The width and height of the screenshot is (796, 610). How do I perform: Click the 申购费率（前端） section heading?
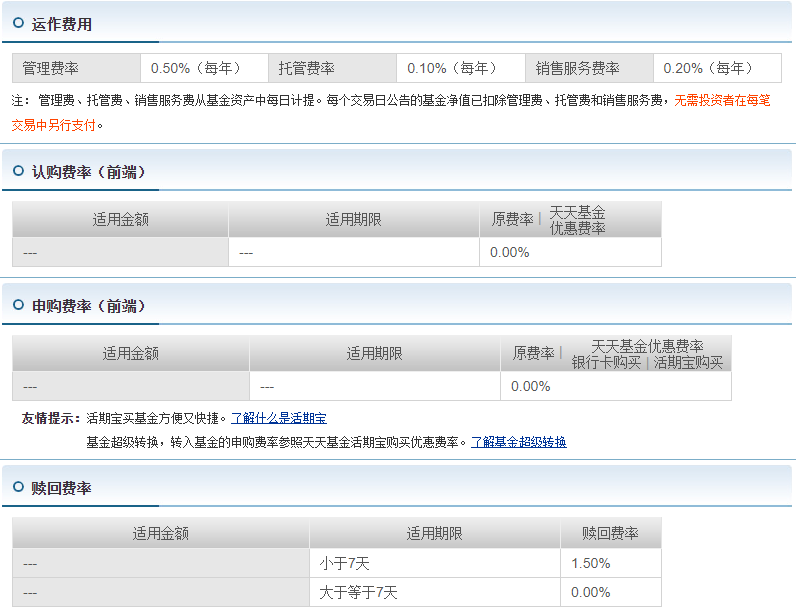pyautogui.click(x=89, y=306)
